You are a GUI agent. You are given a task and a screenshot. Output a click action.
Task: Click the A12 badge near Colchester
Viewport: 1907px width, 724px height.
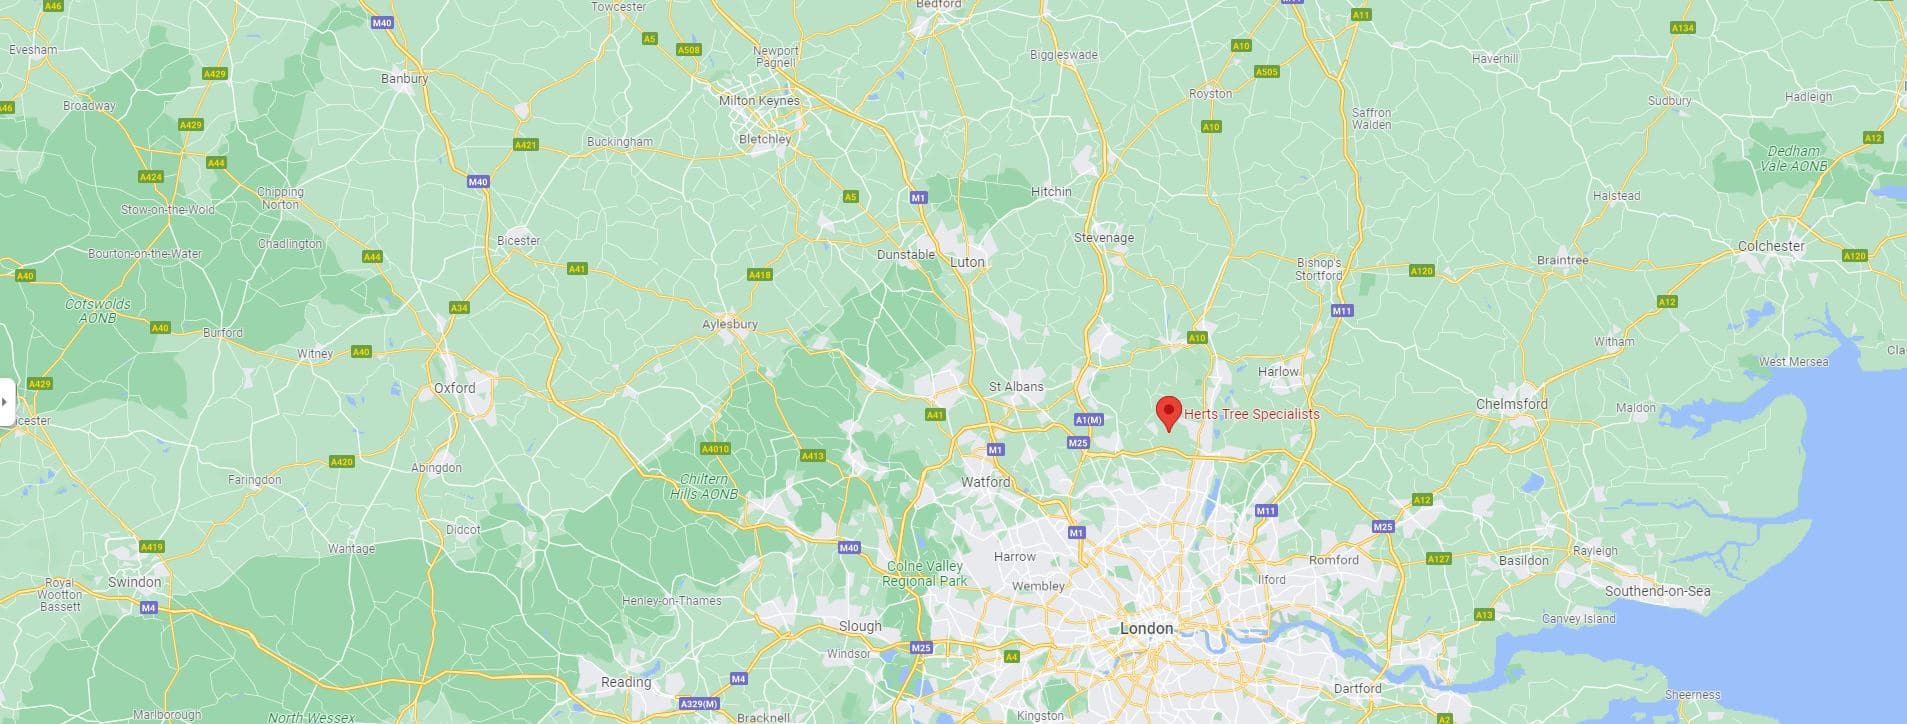tap(1666, 302)
